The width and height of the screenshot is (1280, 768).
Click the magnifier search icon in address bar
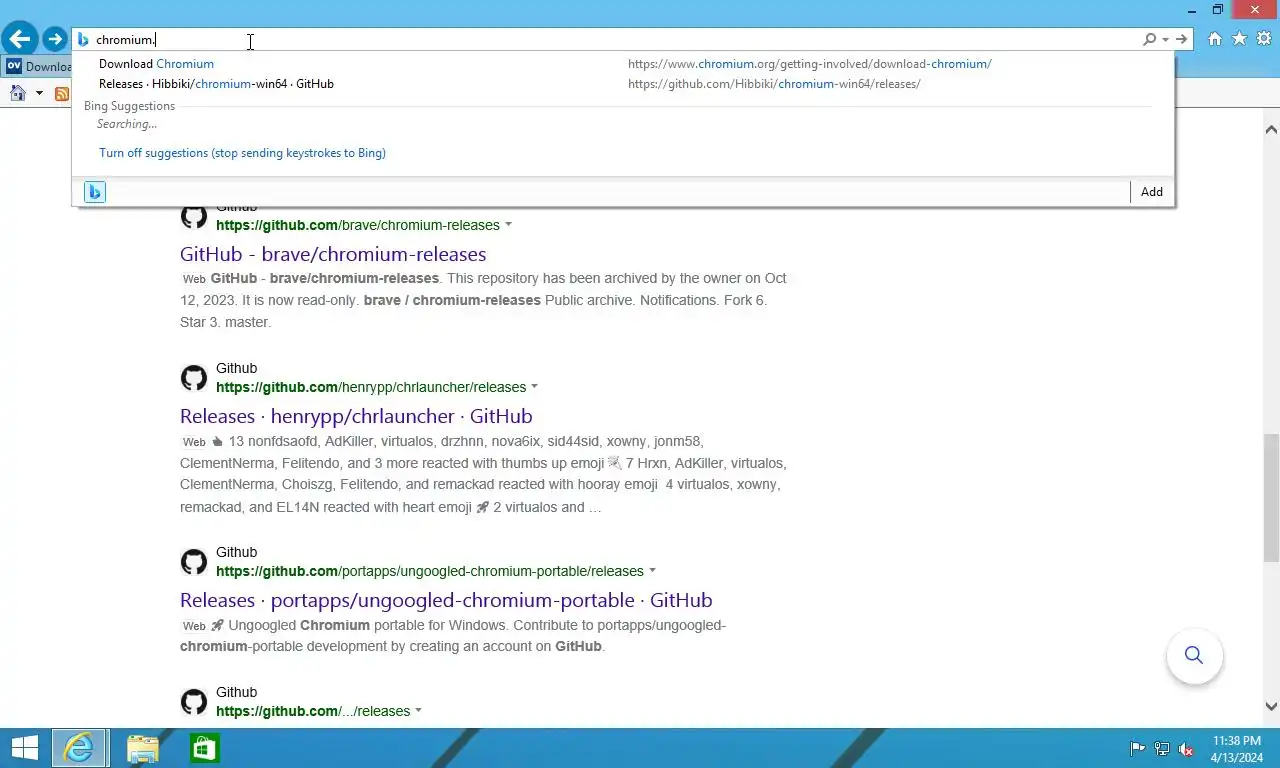1150,40
